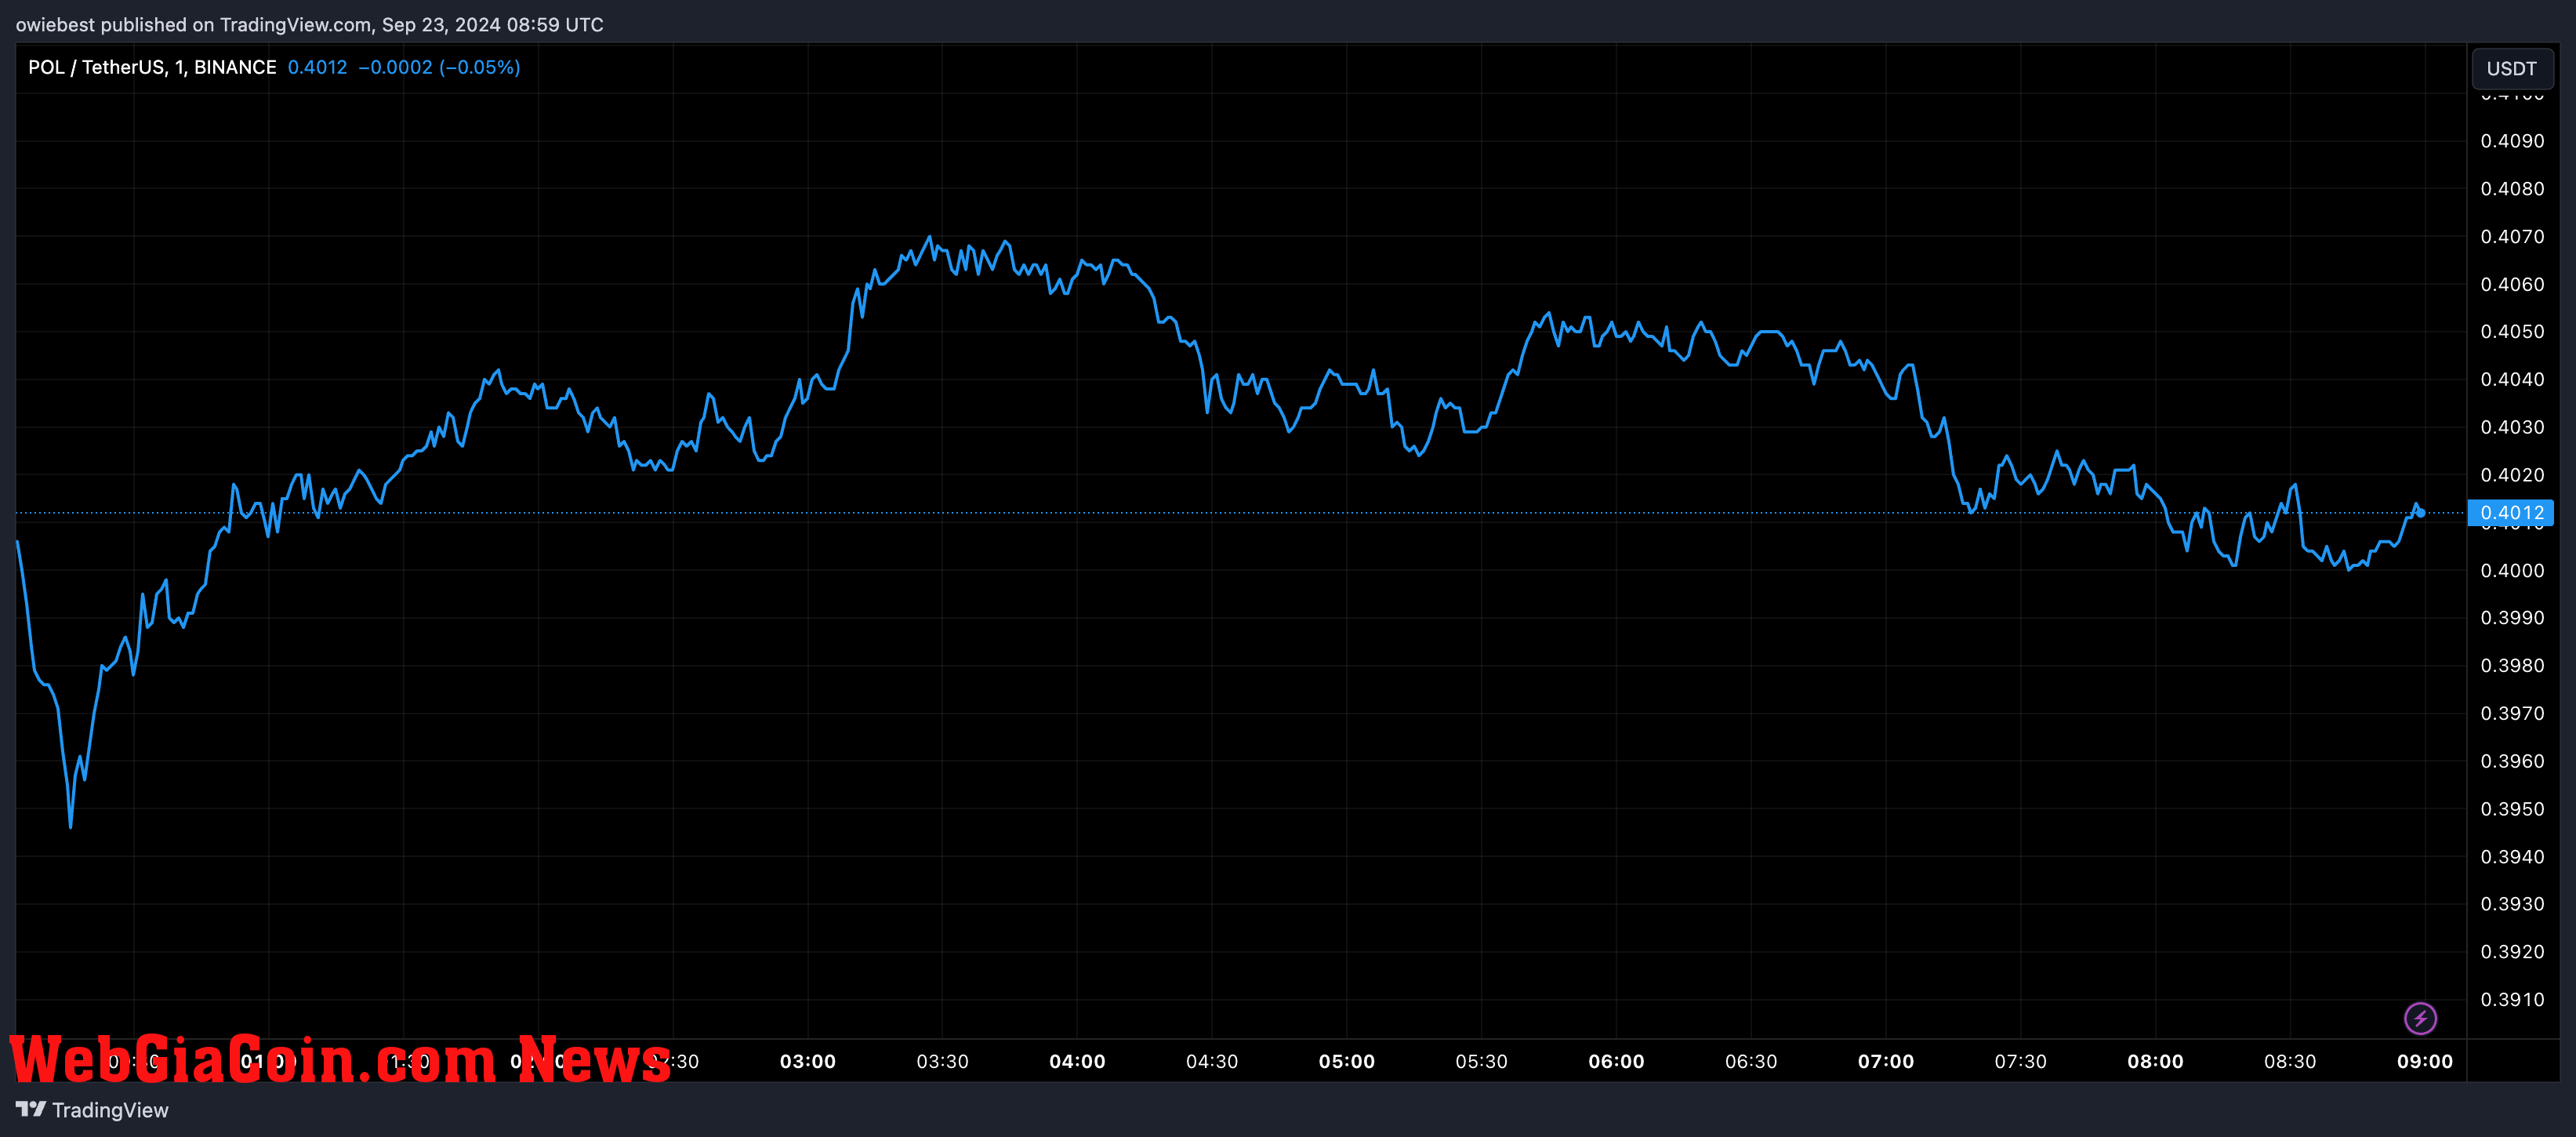
Task: Click the 0.4012 current price label
Action: pos(2511,513)
